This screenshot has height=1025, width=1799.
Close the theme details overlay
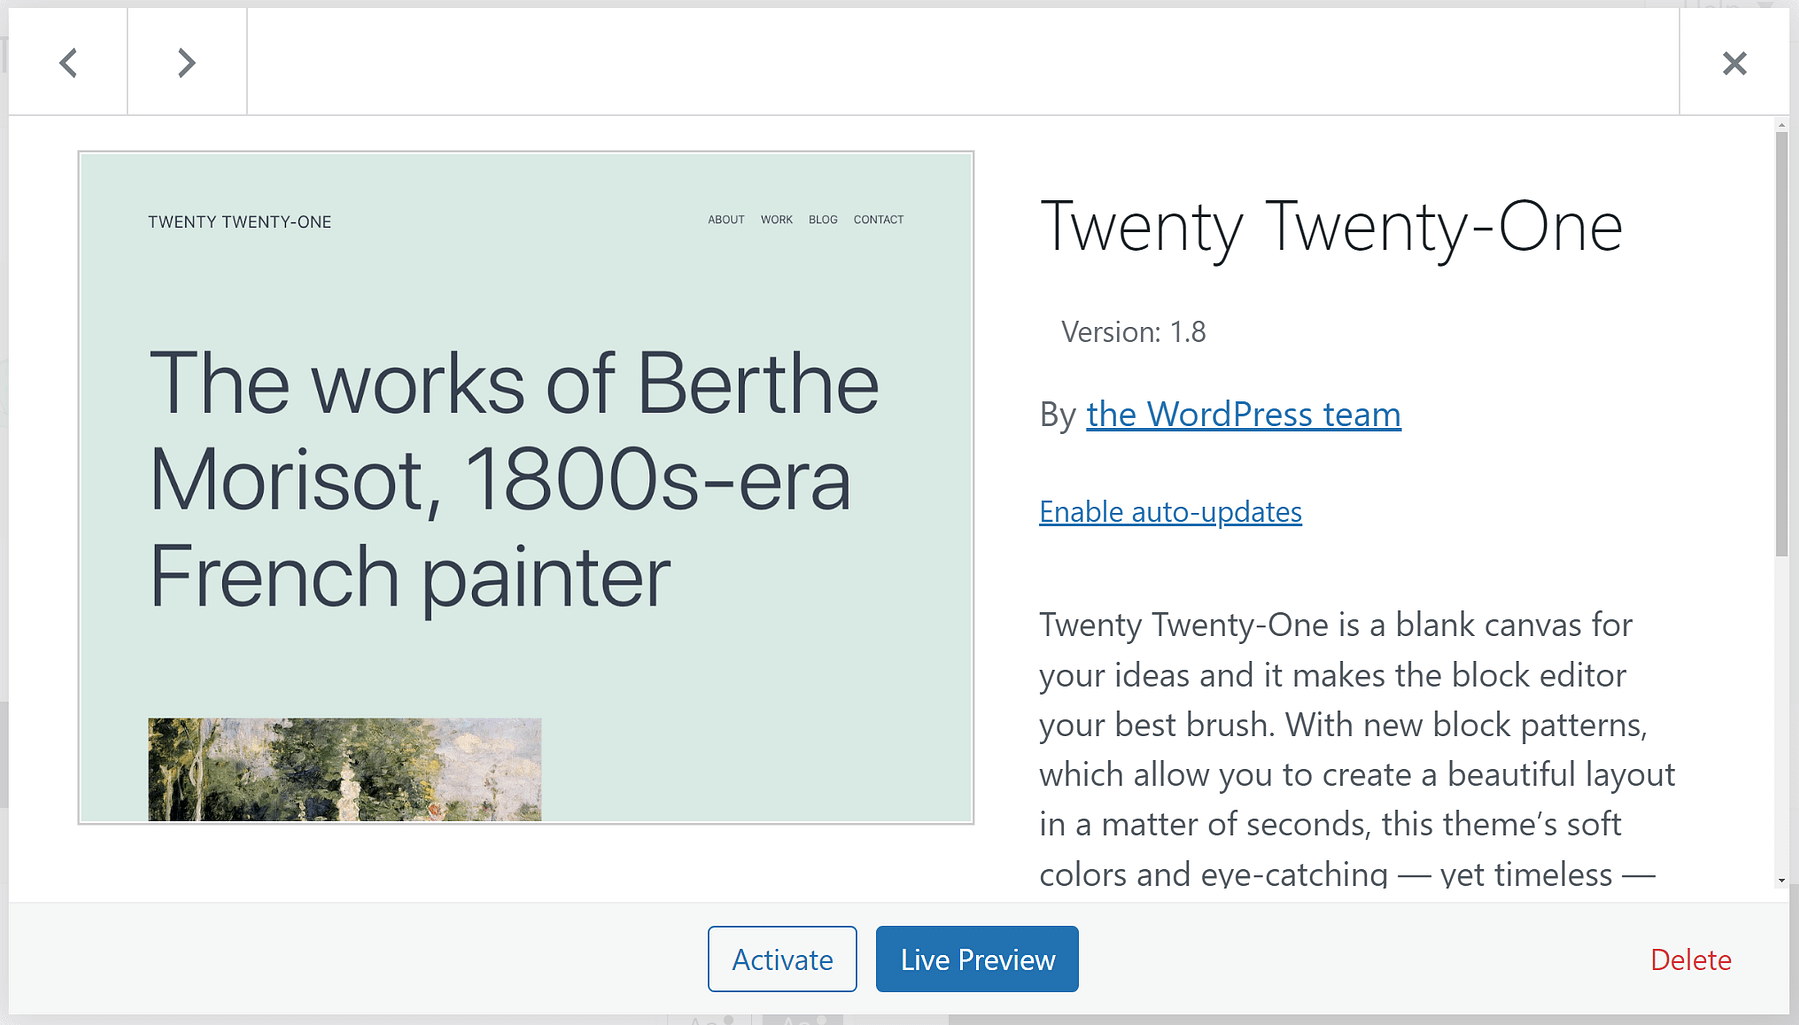coord(1734,63)
